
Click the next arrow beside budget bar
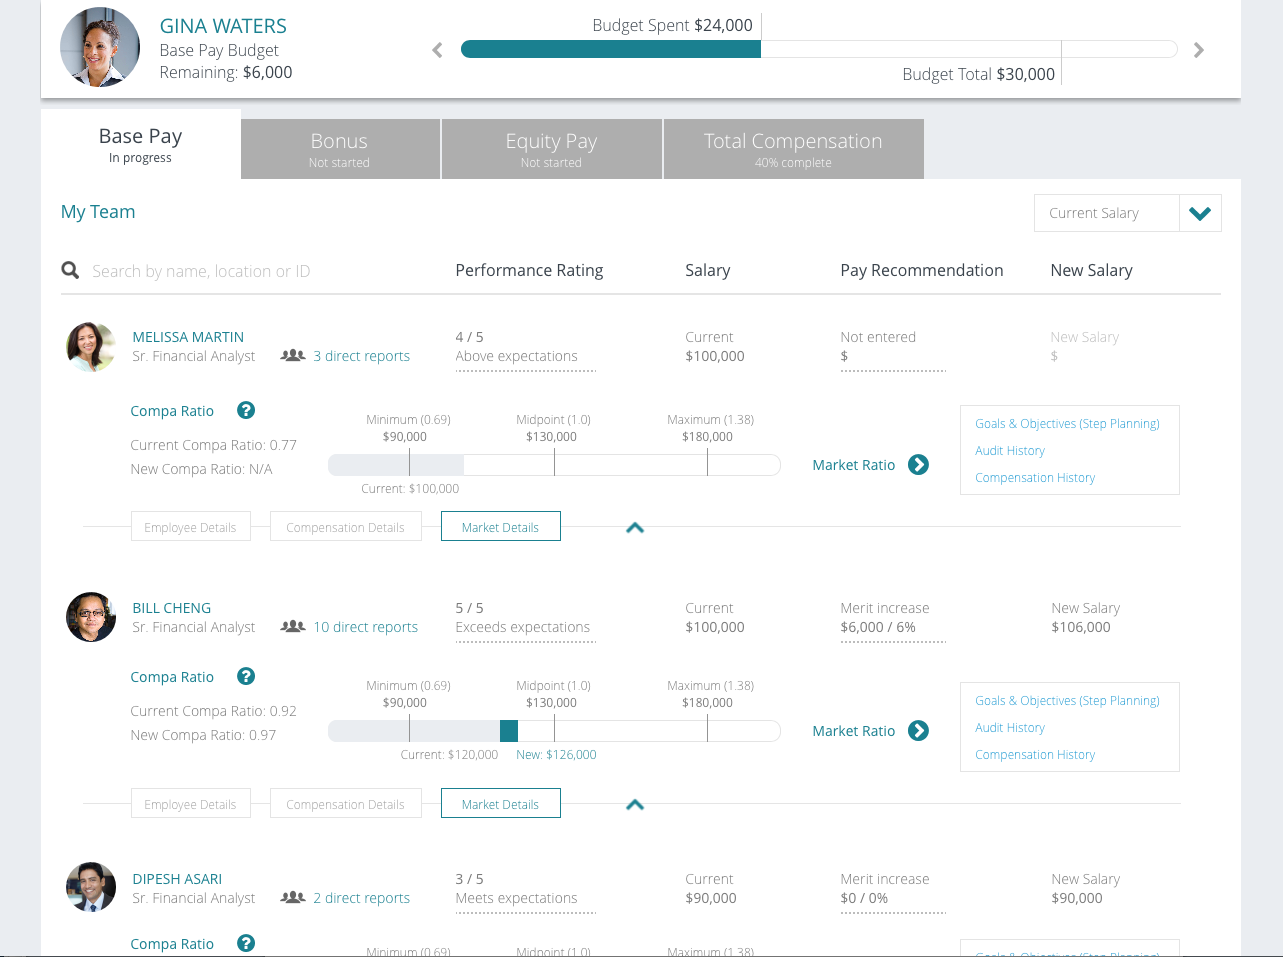point(1198,50)
